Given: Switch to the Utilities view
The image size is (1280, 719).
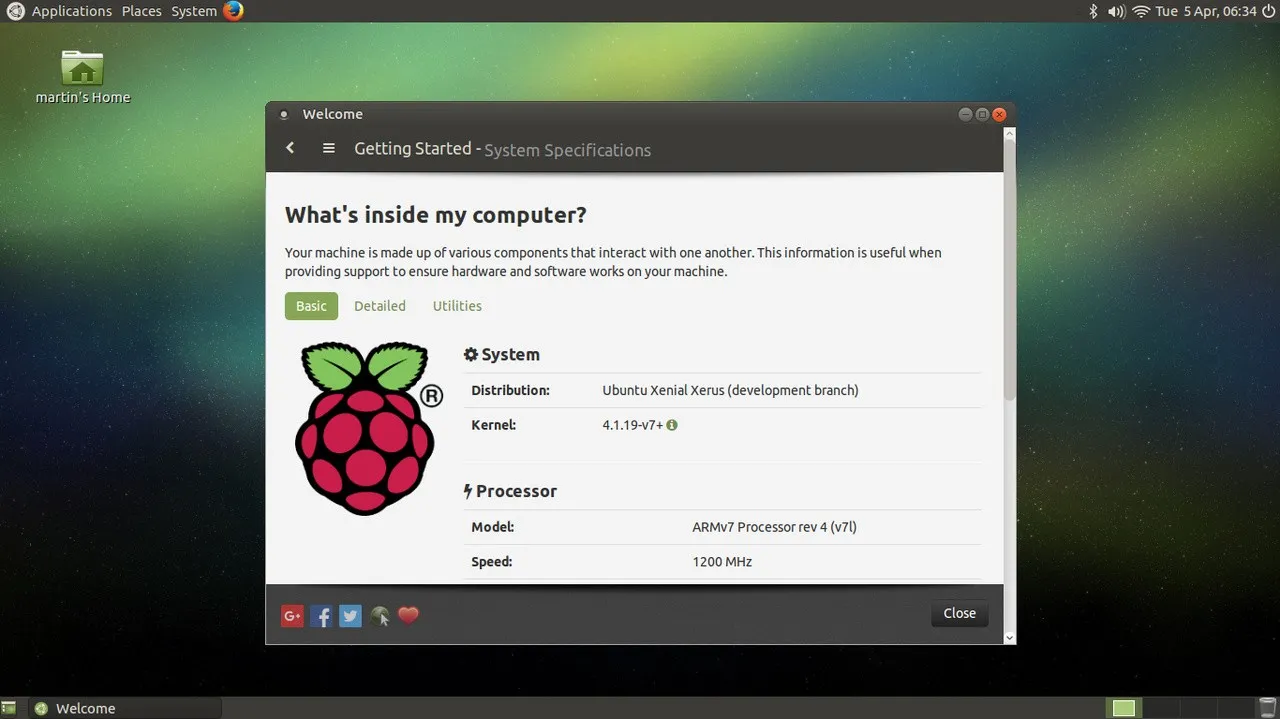Looking at the screenshot, I should pos(457,306).
